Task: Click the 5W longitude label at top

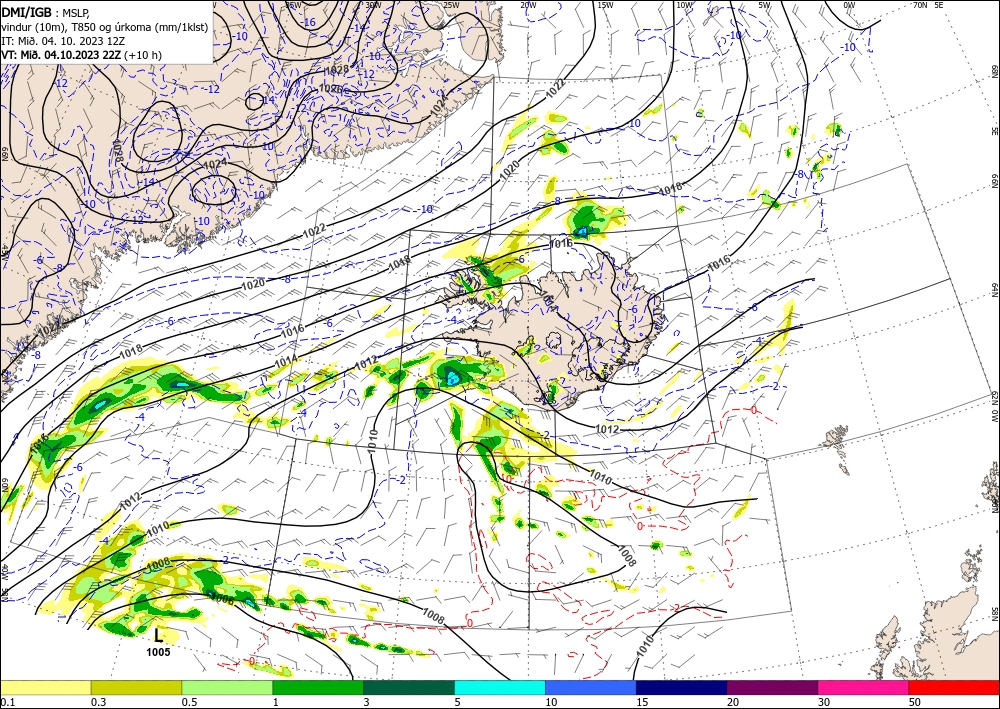Action: 765,5
